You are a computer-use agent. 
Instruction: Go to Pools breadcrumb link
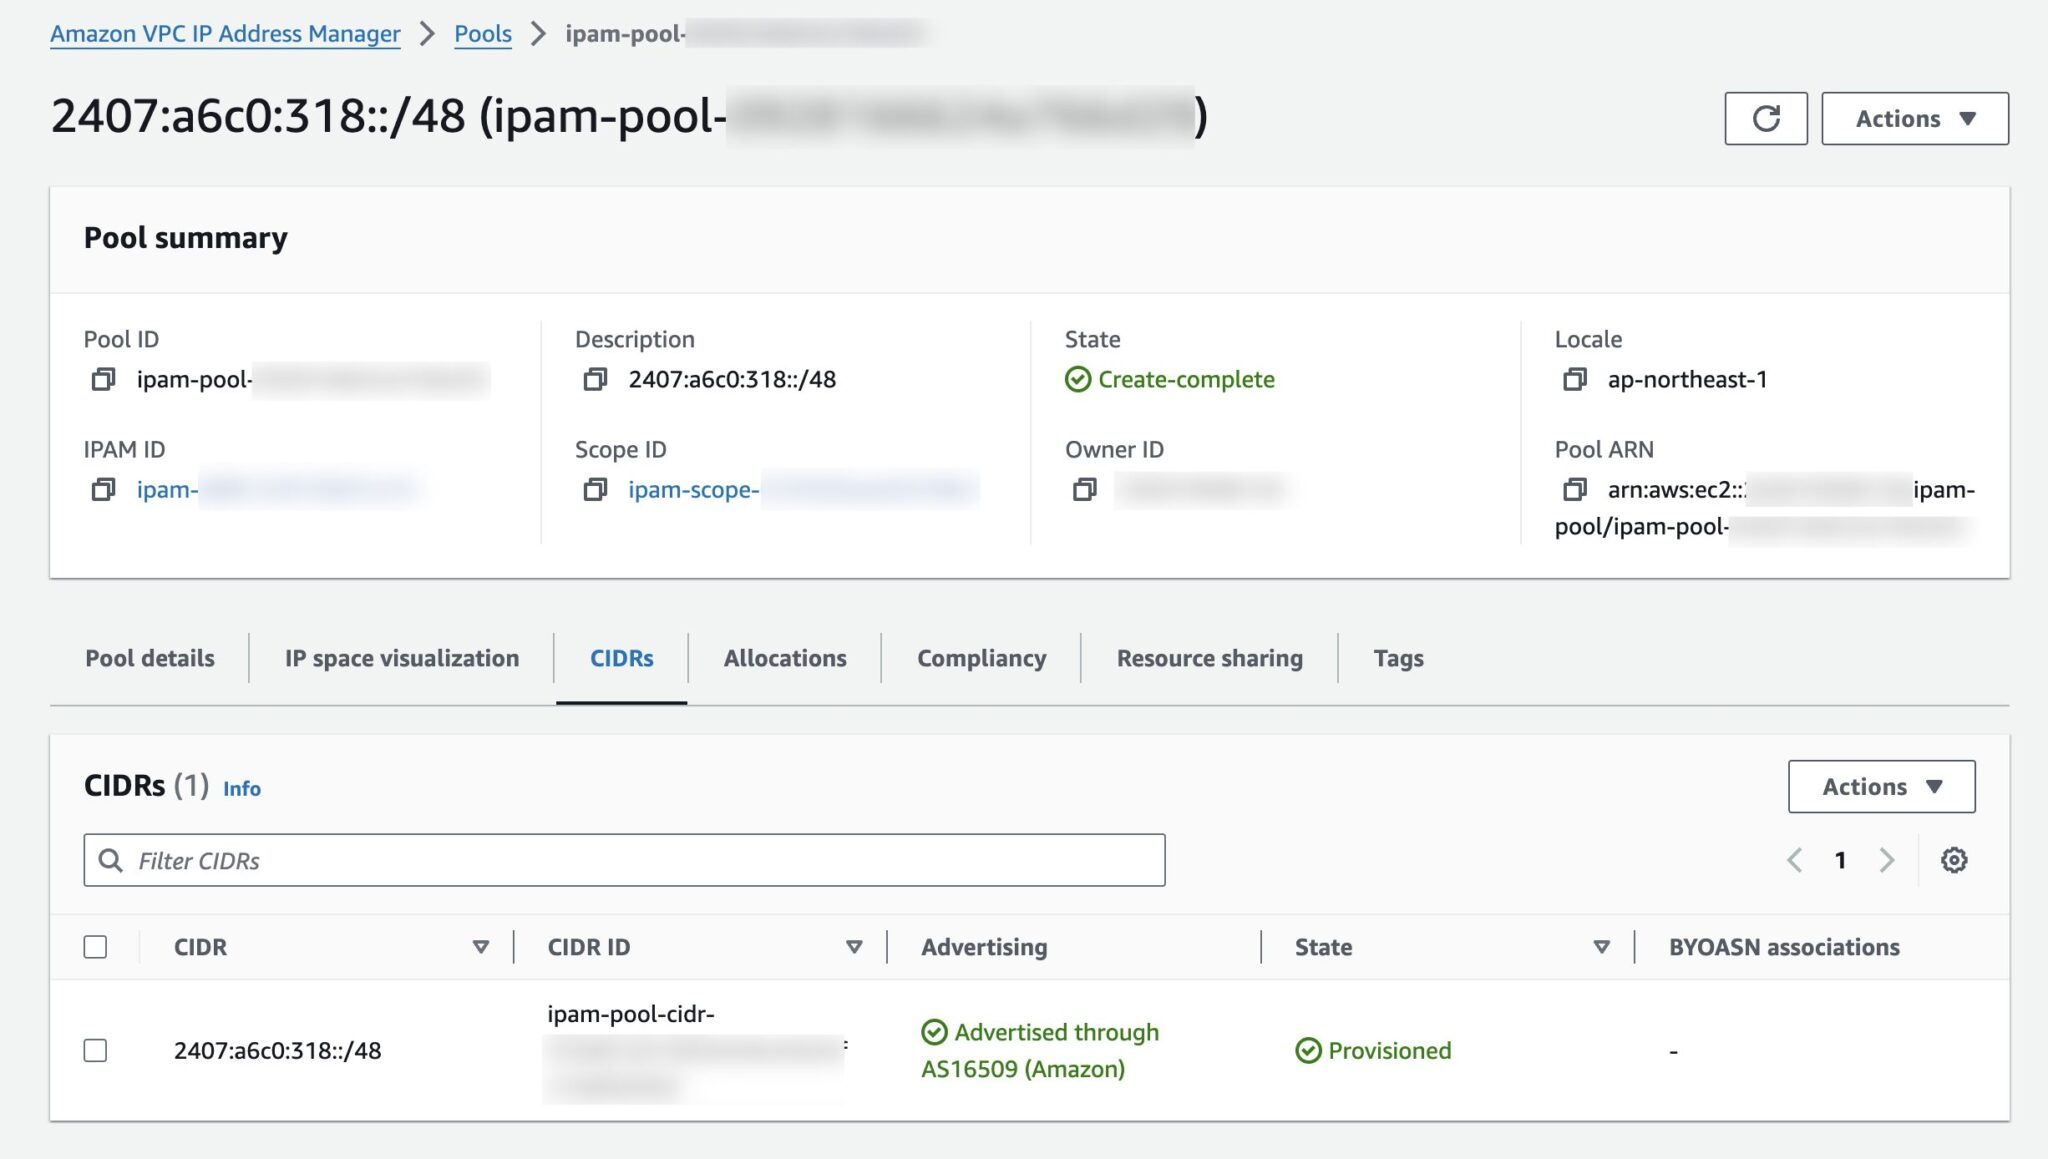(482, 34)
